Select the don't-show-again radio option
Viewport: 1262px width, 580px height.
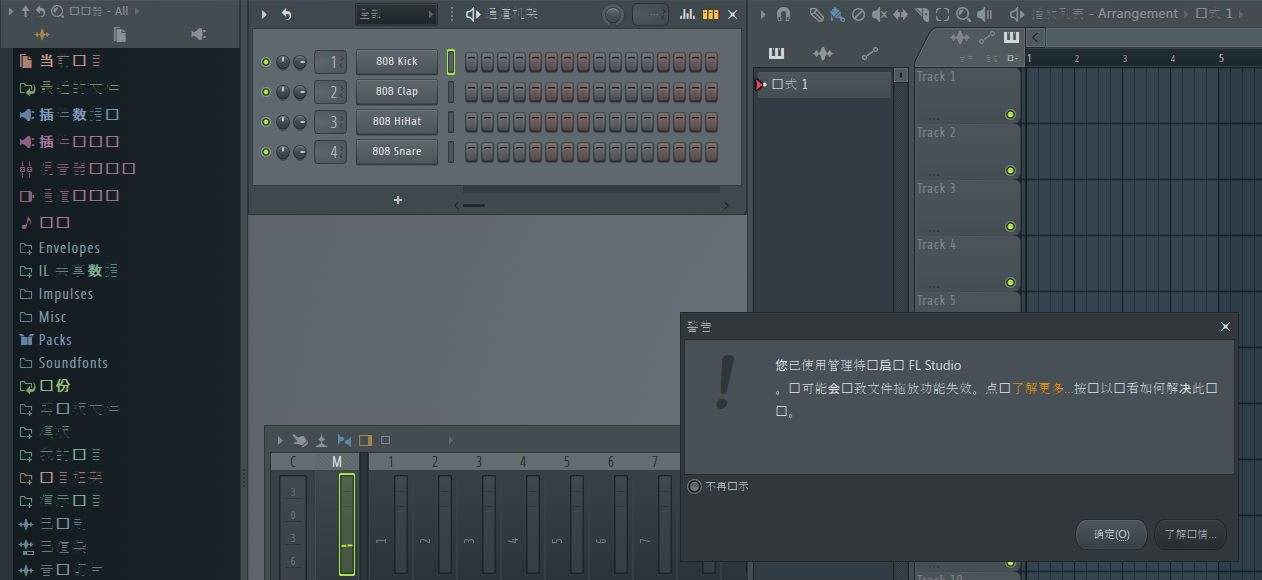694,486
